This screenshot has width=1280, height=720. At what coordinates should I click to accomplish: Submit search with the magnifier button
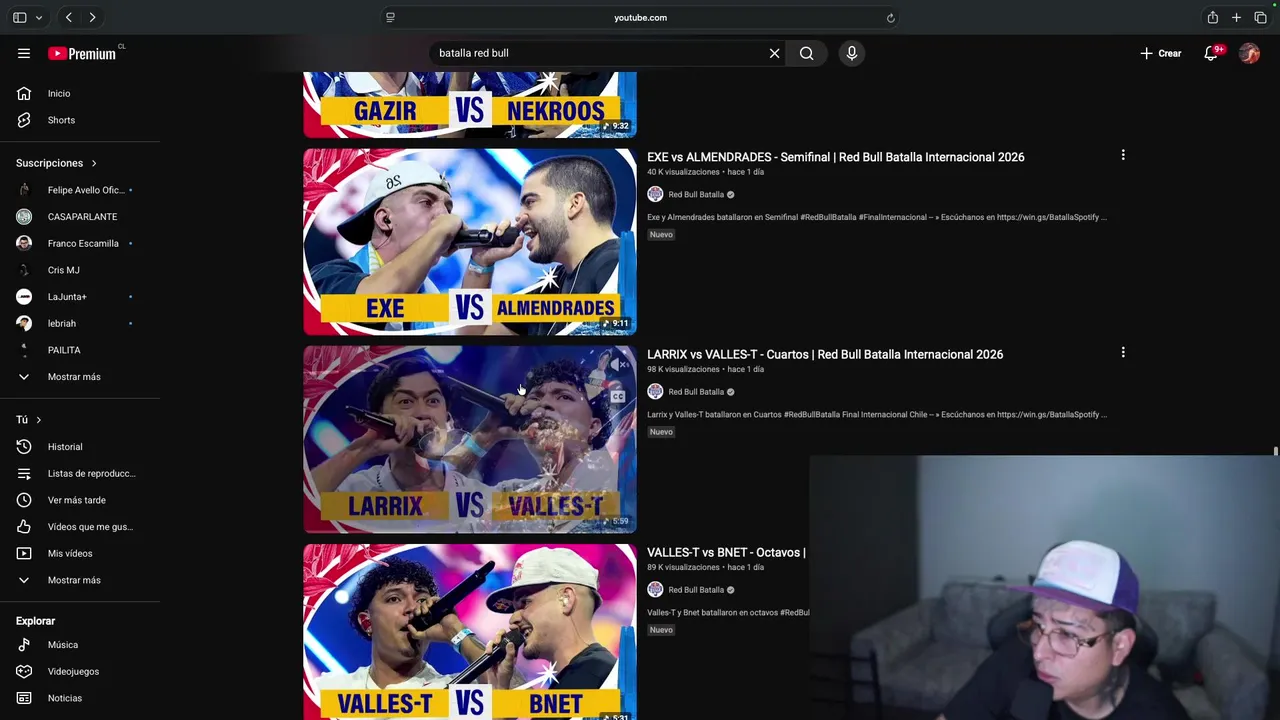point(806,53)
